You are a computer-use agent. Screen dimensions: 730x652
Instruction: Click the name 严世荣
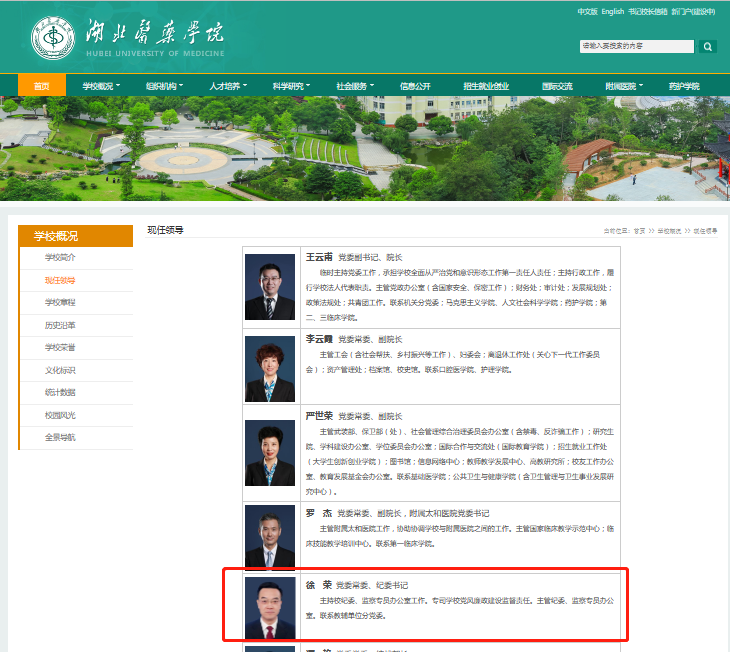point(319,416)
